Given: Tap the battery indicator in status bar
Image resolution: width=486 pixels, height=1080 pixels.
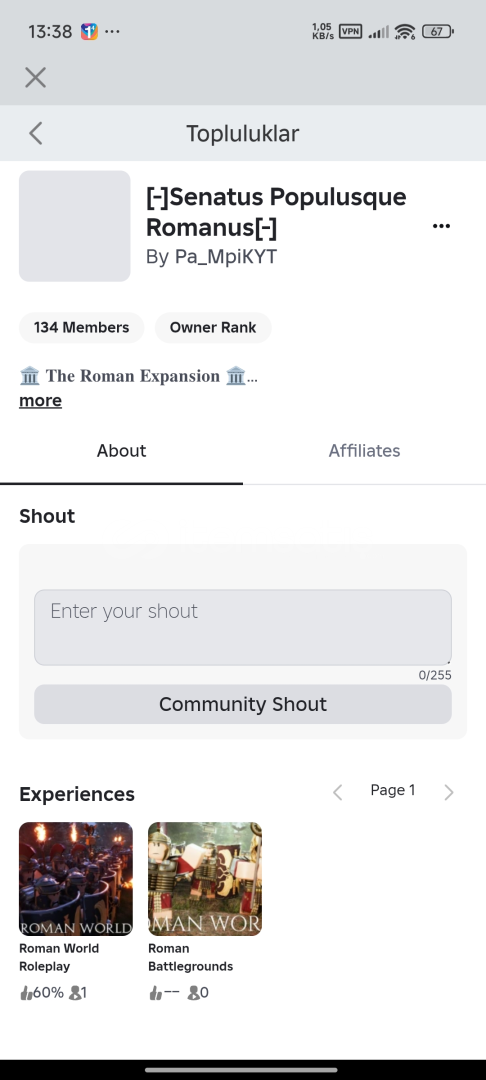Looking at the screenshot, I should tap(437, 31).
